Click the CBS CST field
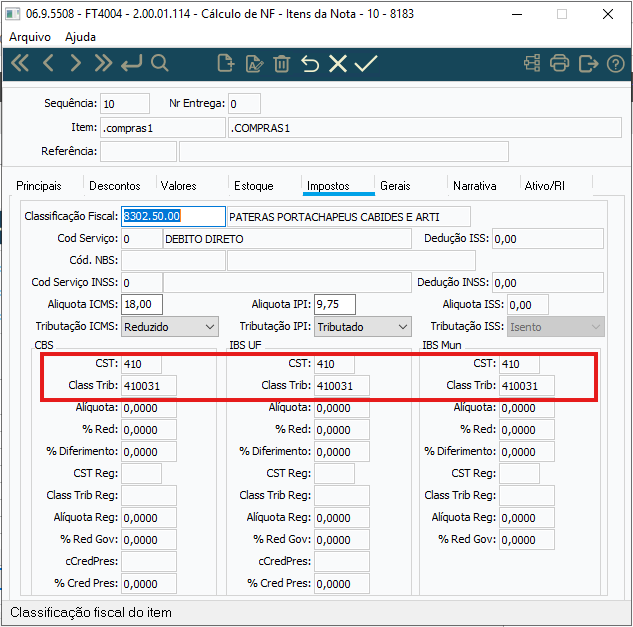 tap(142, 364)
